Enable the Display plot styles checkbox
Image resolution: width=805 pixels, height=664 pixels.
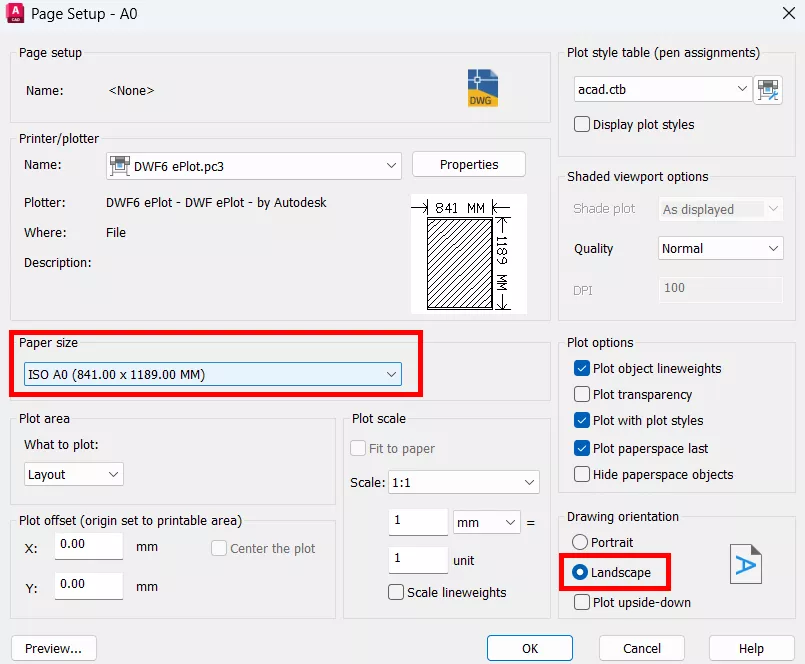tap(582, 125)
